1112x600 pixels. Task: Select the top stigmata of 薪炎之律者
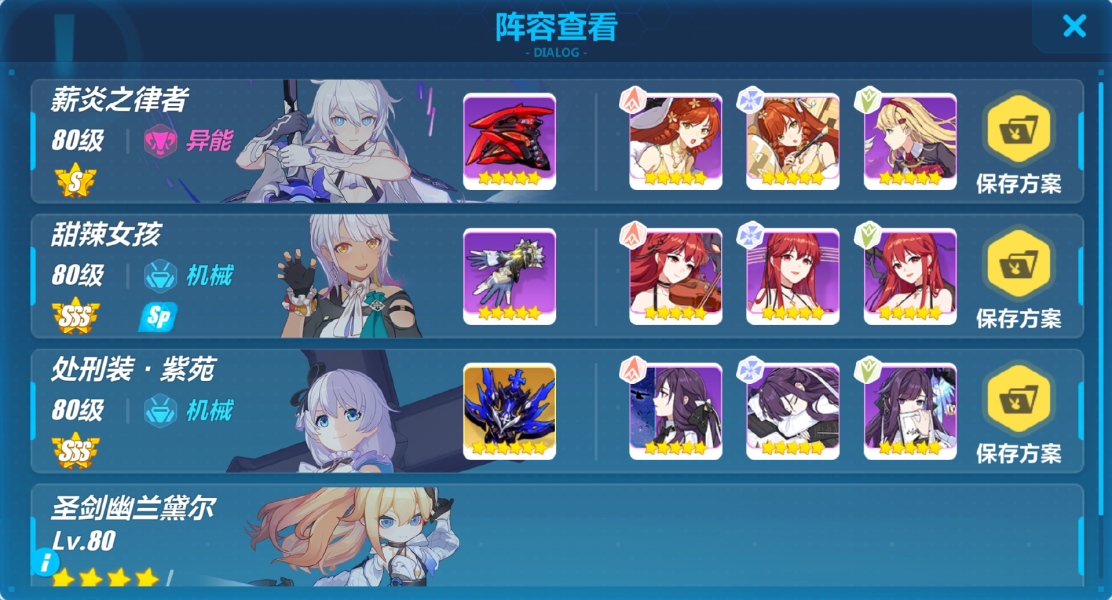click(675, 142)
